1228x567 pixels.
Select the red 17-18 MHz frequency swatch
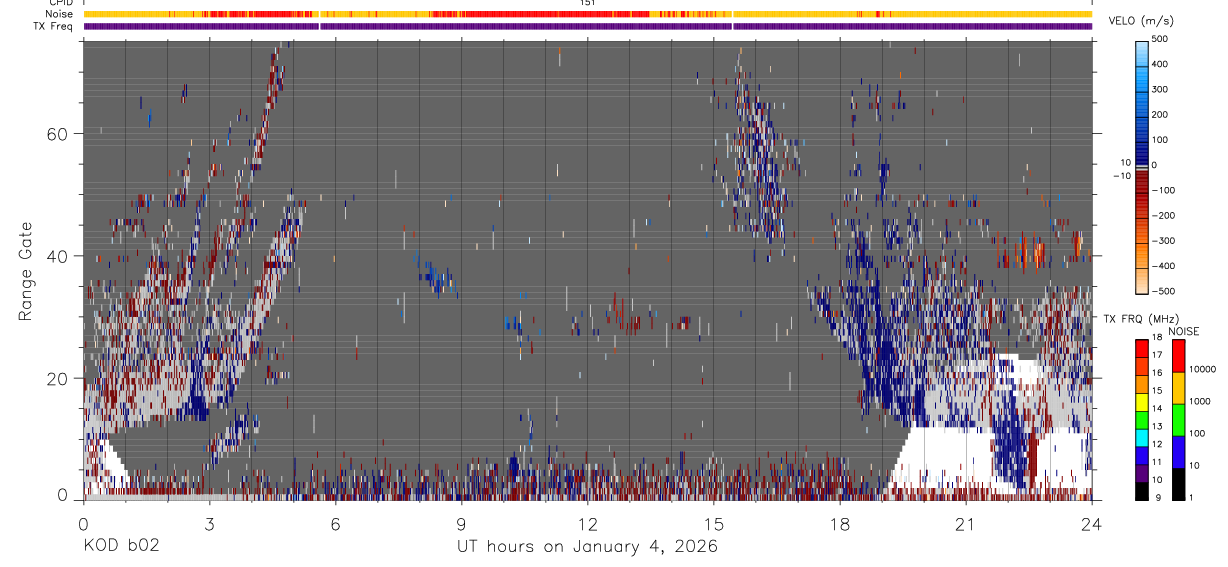(x=1141, y=347)
